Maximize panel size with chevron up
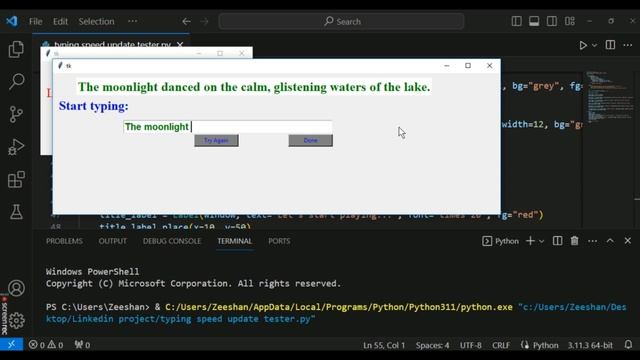Viewport: 640px width, 360px height. click(x=610, y=241)
